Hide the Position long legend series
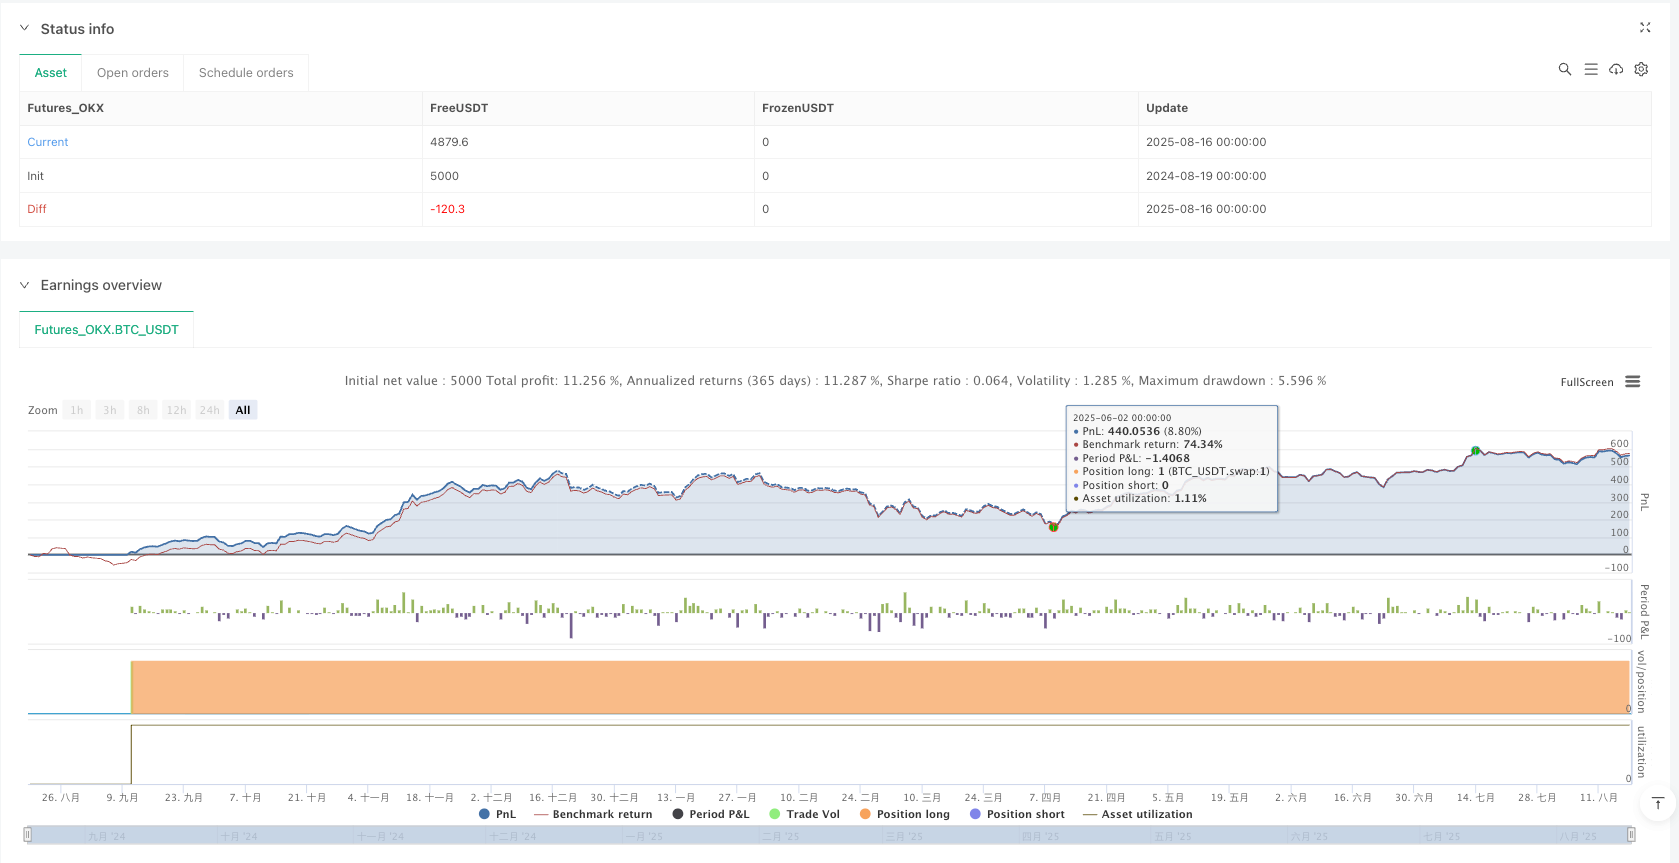The width and height of the screenshot is (1679, 863). click(x=905, y=814)
